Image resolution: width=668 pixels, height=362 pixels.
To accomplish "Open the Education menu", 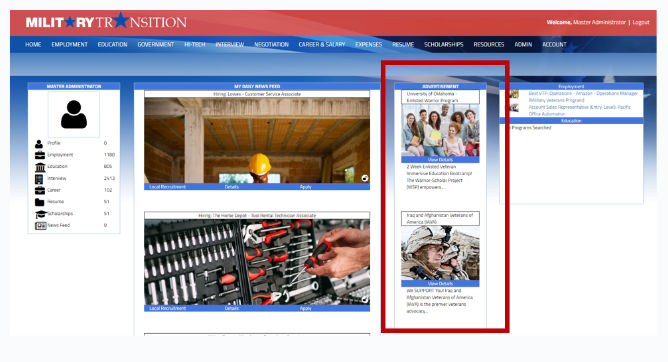I will point(112,44).
